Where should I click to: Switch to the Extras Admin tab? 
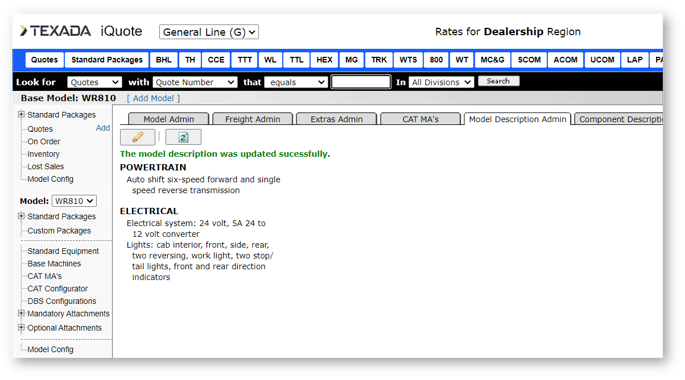tap(336, 119)
